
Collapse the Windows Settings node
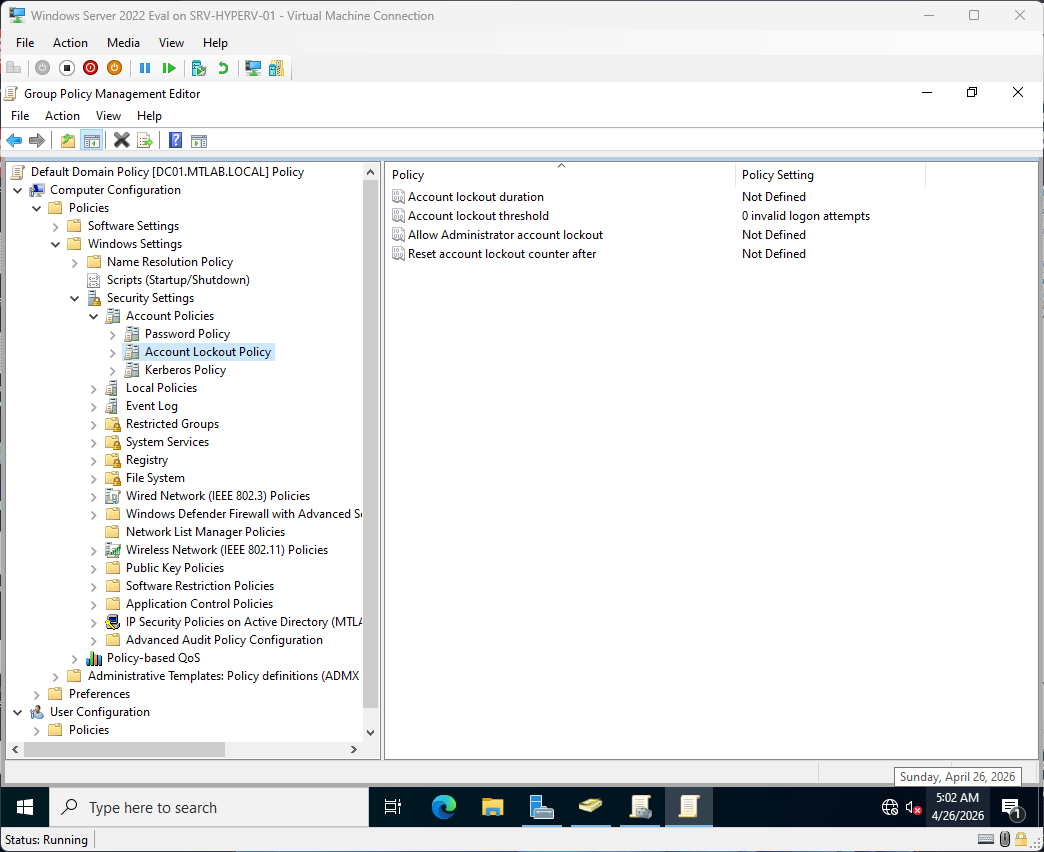[56, 244]
